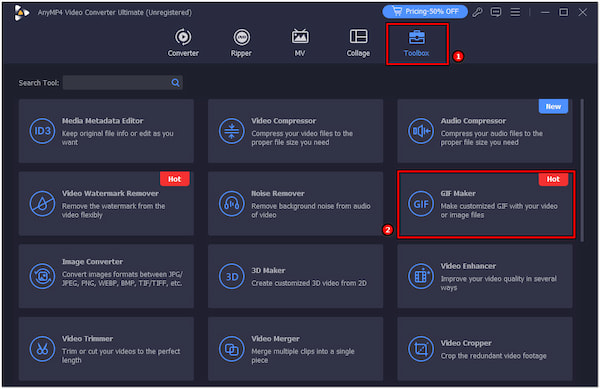Maximize the AnyMP4 window
Viewport: 600px width, 389px height.
[564, 12]
